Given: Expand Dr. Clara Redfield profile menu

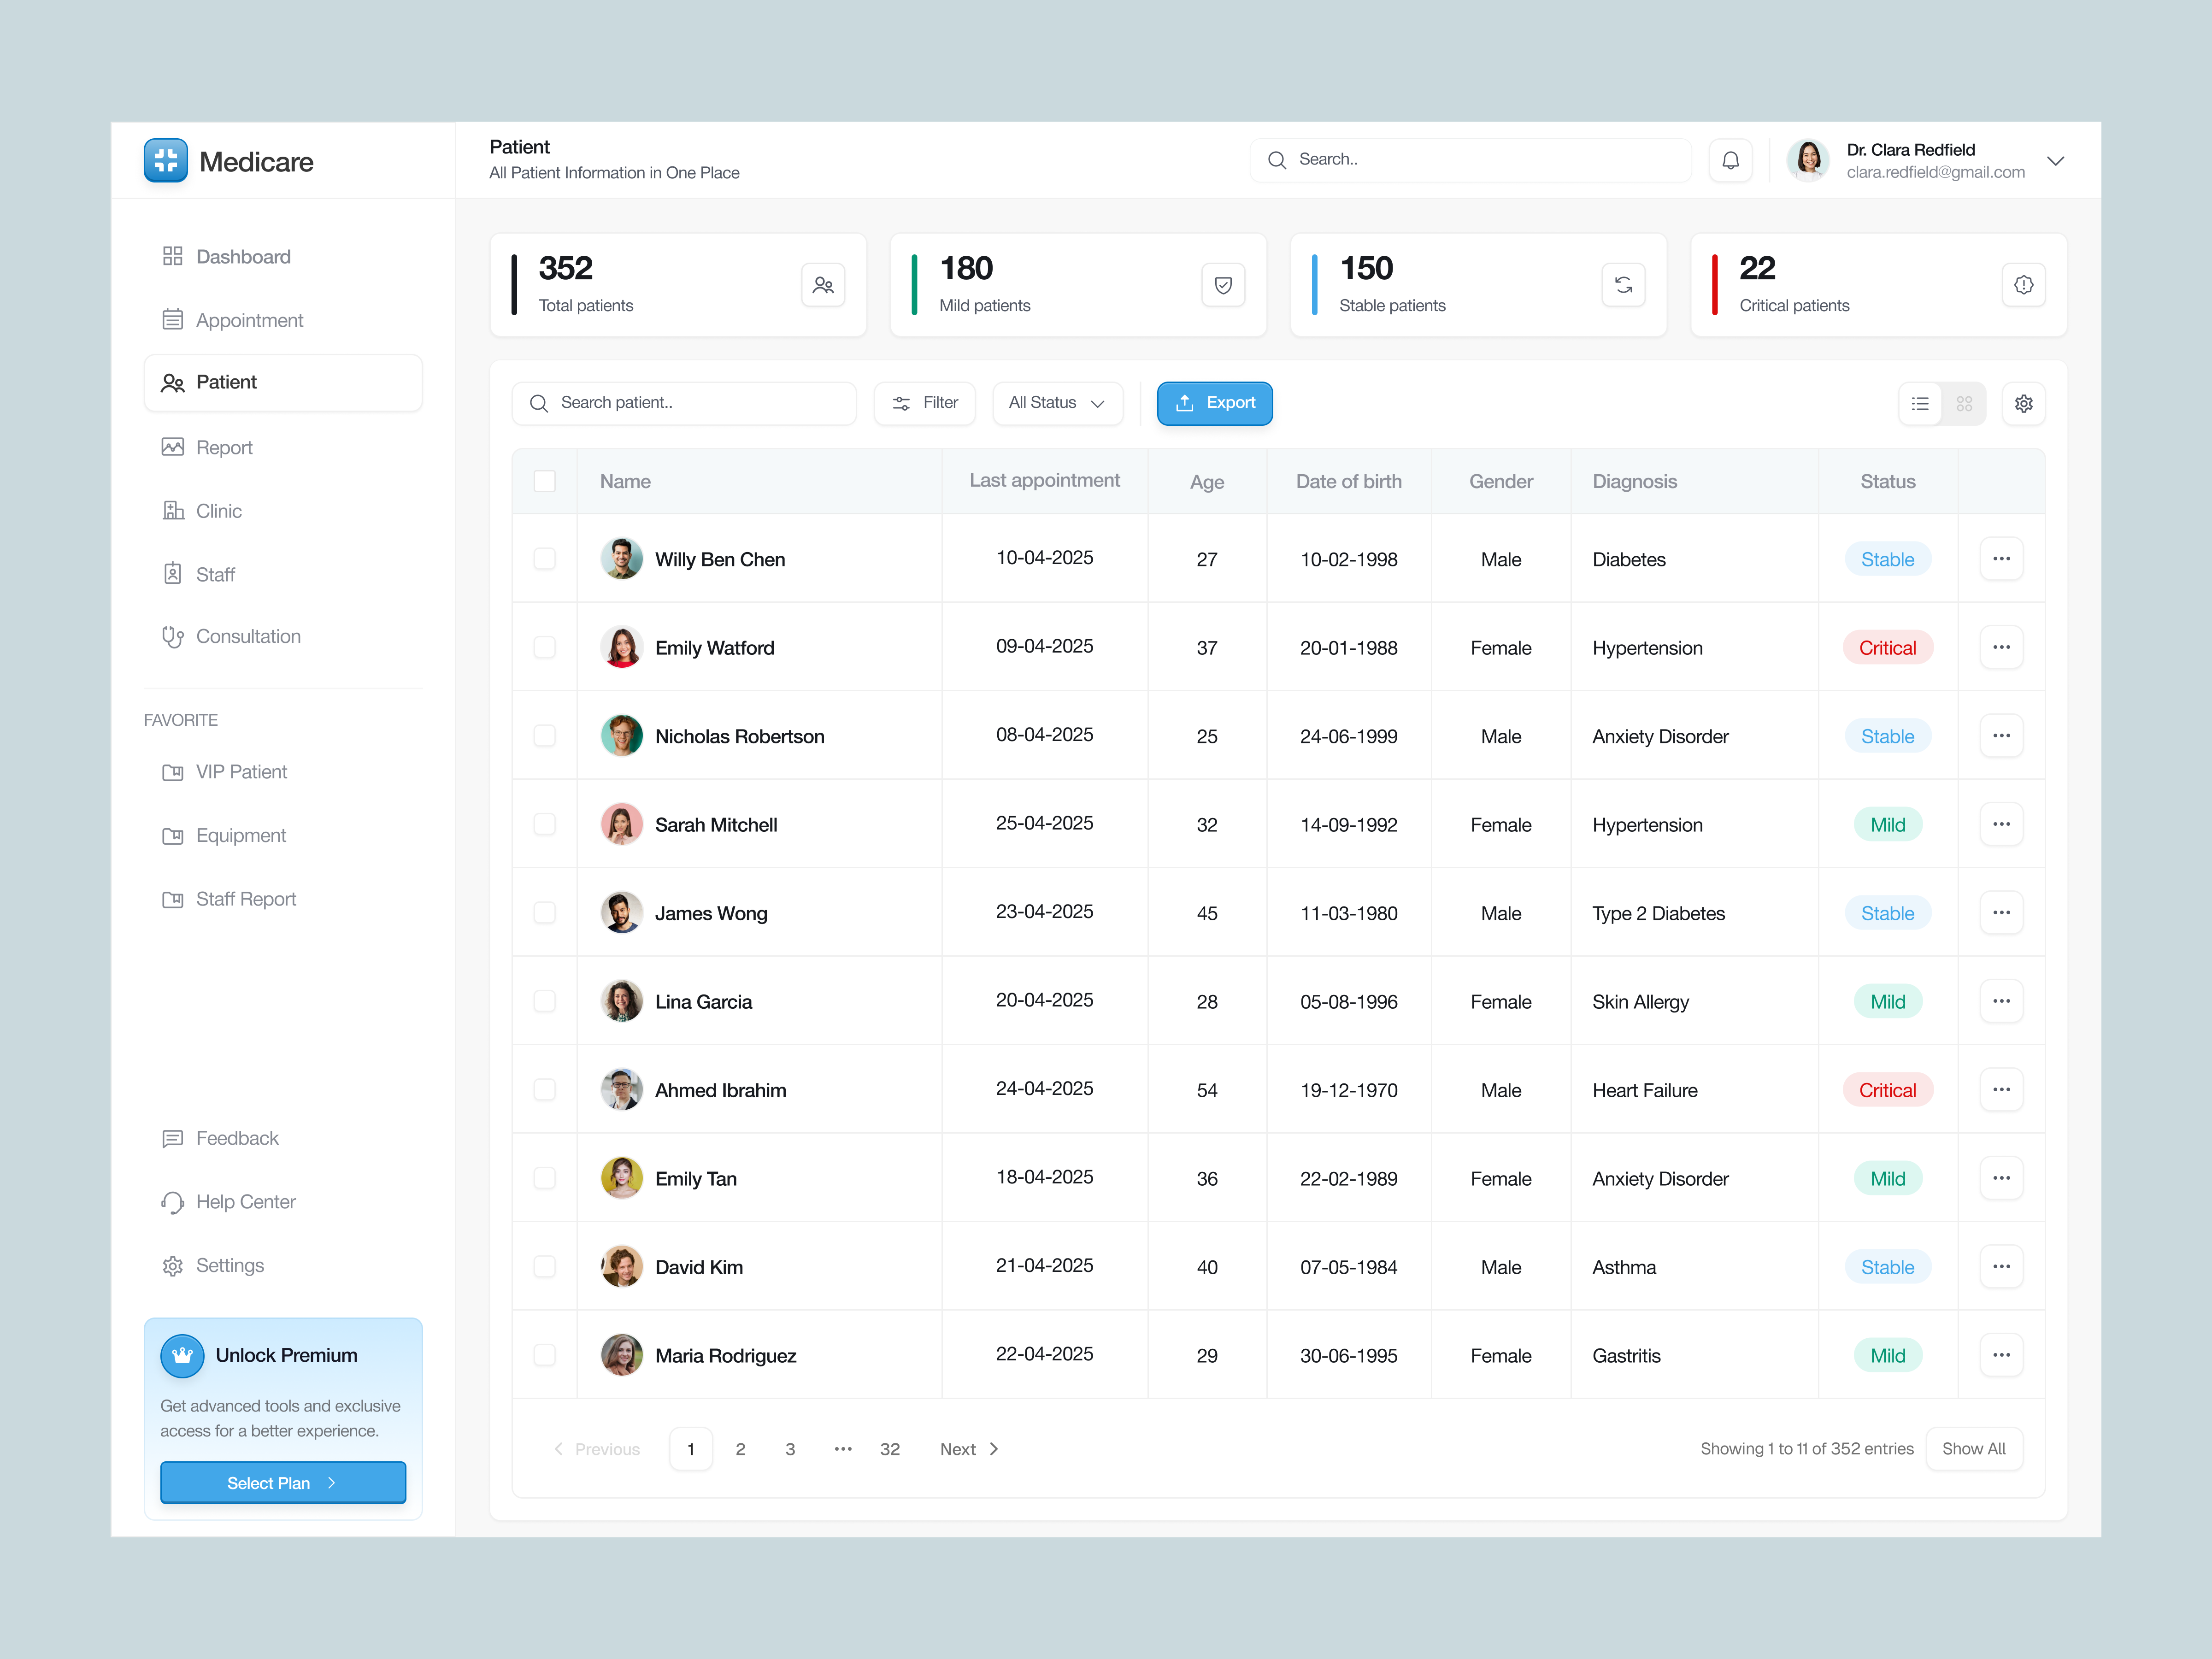Looking at the screenshot, I should click(2055, 161).
